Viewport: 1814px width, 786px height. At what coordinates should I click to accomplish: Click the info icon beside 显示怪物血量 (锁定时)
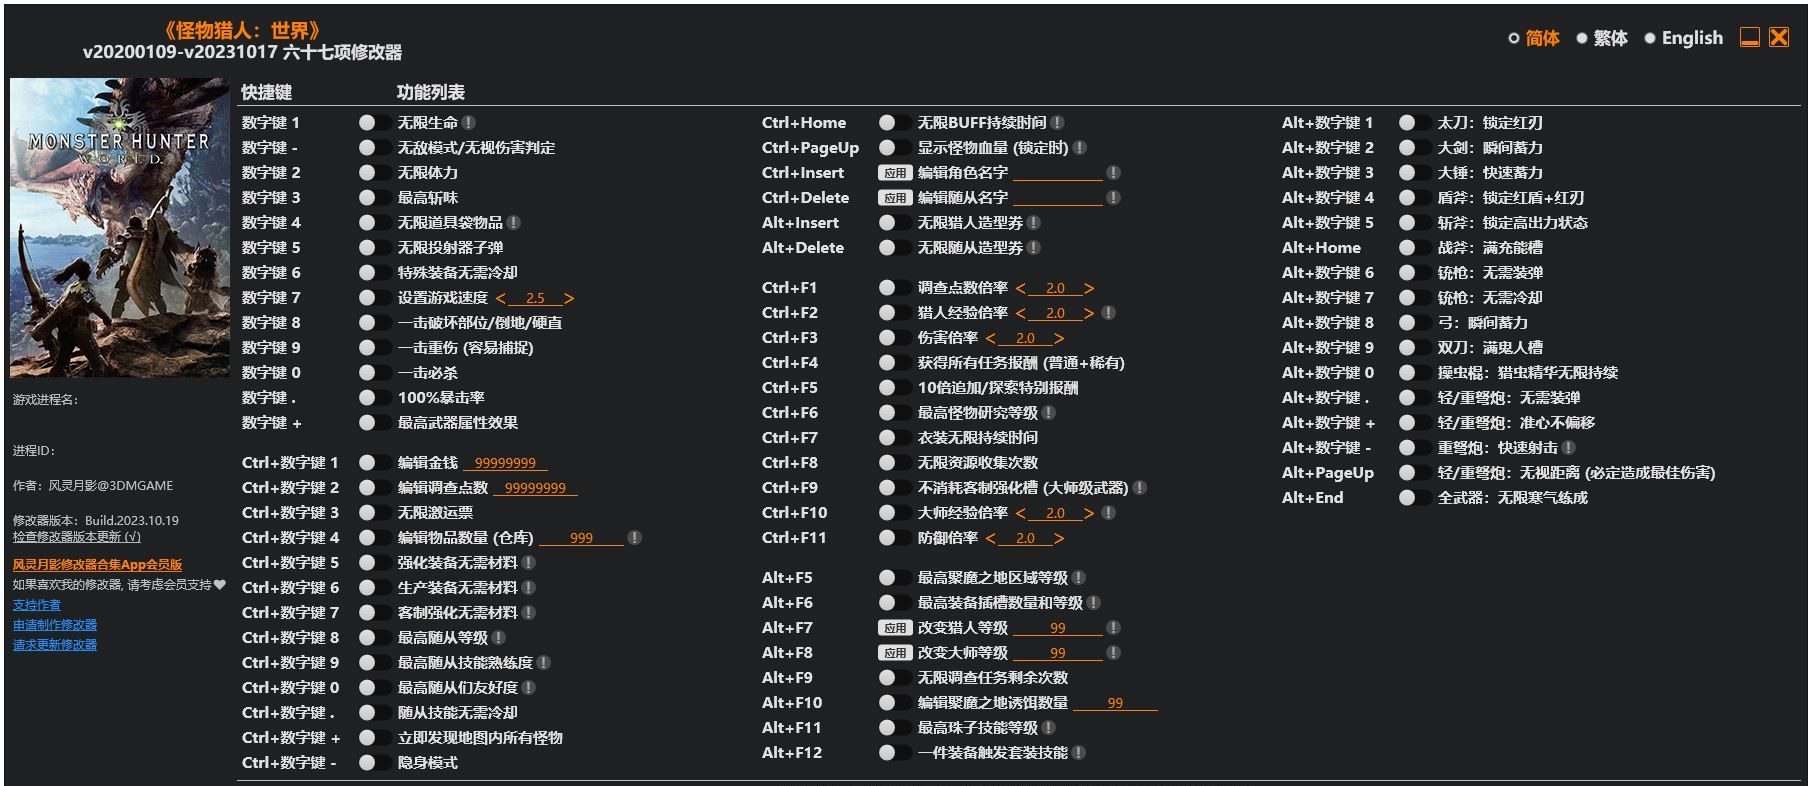1079,148
